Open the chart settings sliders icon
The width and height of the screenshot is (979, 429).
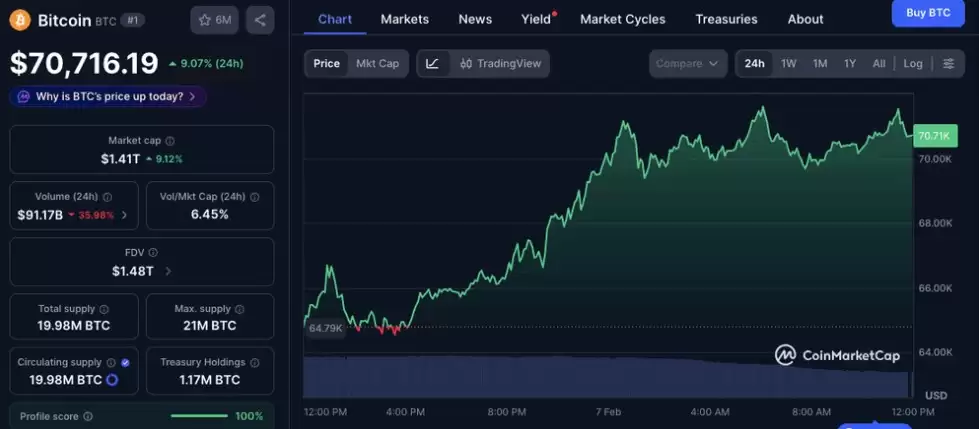tap(948, 64)
